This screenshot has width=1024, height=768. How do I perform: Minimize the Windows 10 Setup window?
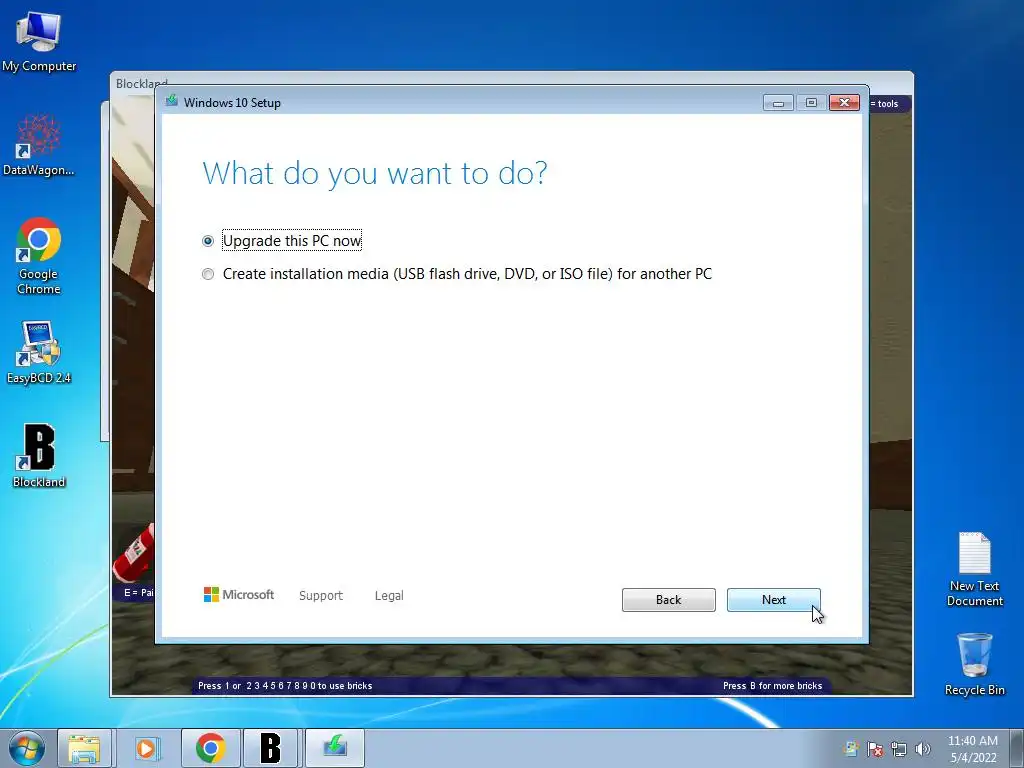point(778,103)
